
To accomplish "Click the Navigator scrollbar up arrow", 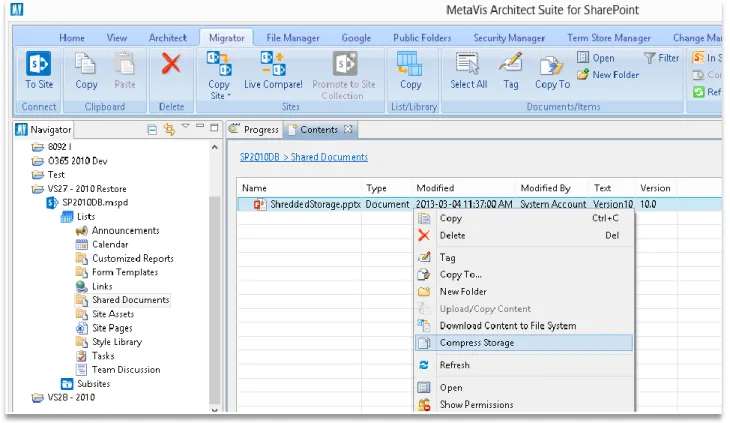I will [215, 147].
